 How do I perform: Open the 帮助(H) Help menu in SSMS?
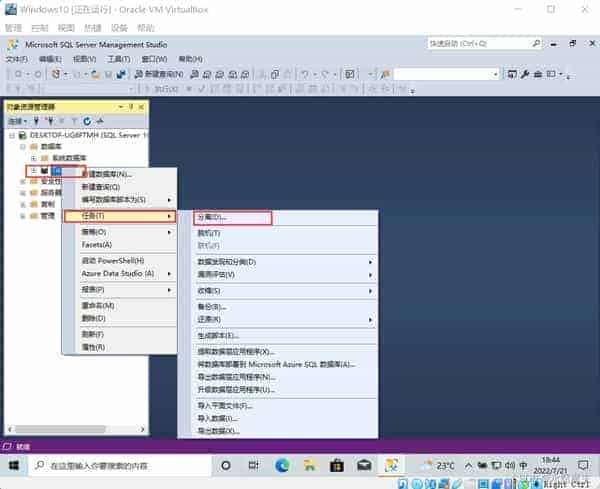pos(191,59)
